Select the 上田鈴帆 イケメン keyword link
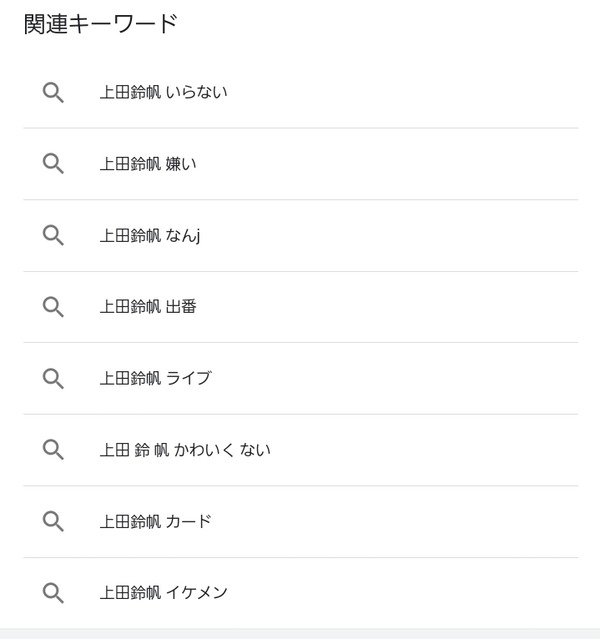Screen dimensions: 600x639 (x=163, y=593)
